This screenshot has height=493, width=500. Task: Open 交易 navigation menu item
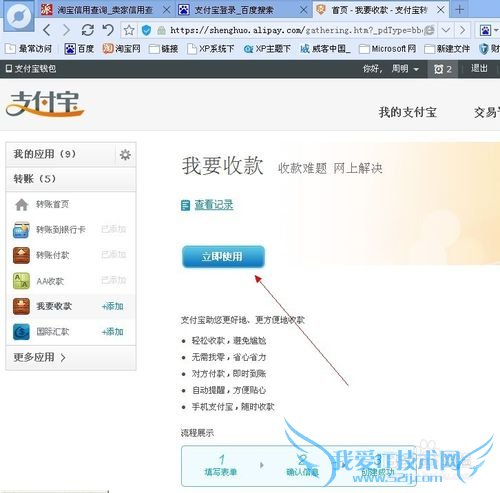(487, 112)
